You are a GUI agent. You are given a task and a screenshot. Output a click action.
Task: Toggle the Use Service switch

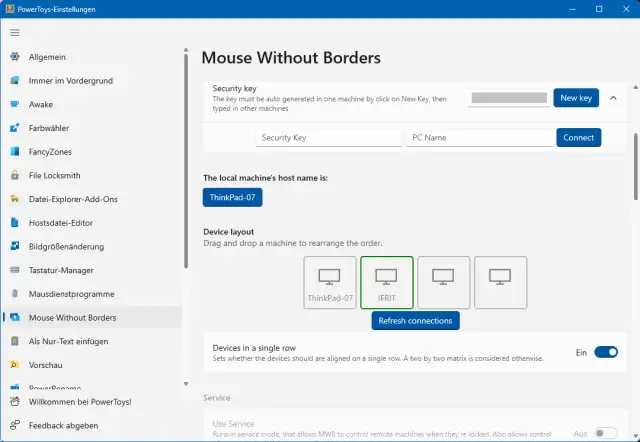coord(606,432)
